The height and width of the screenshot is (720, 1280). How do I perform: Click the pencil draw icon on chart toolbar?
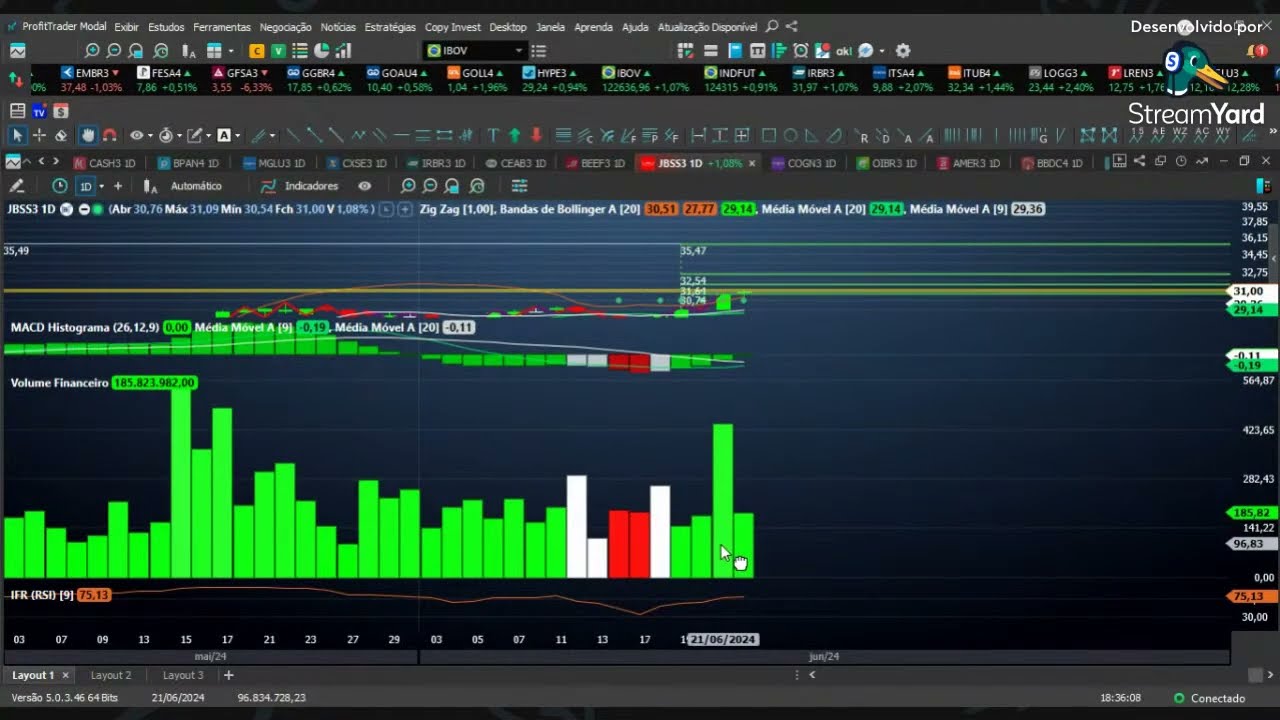pyautogui.click(x=17, y=185)
